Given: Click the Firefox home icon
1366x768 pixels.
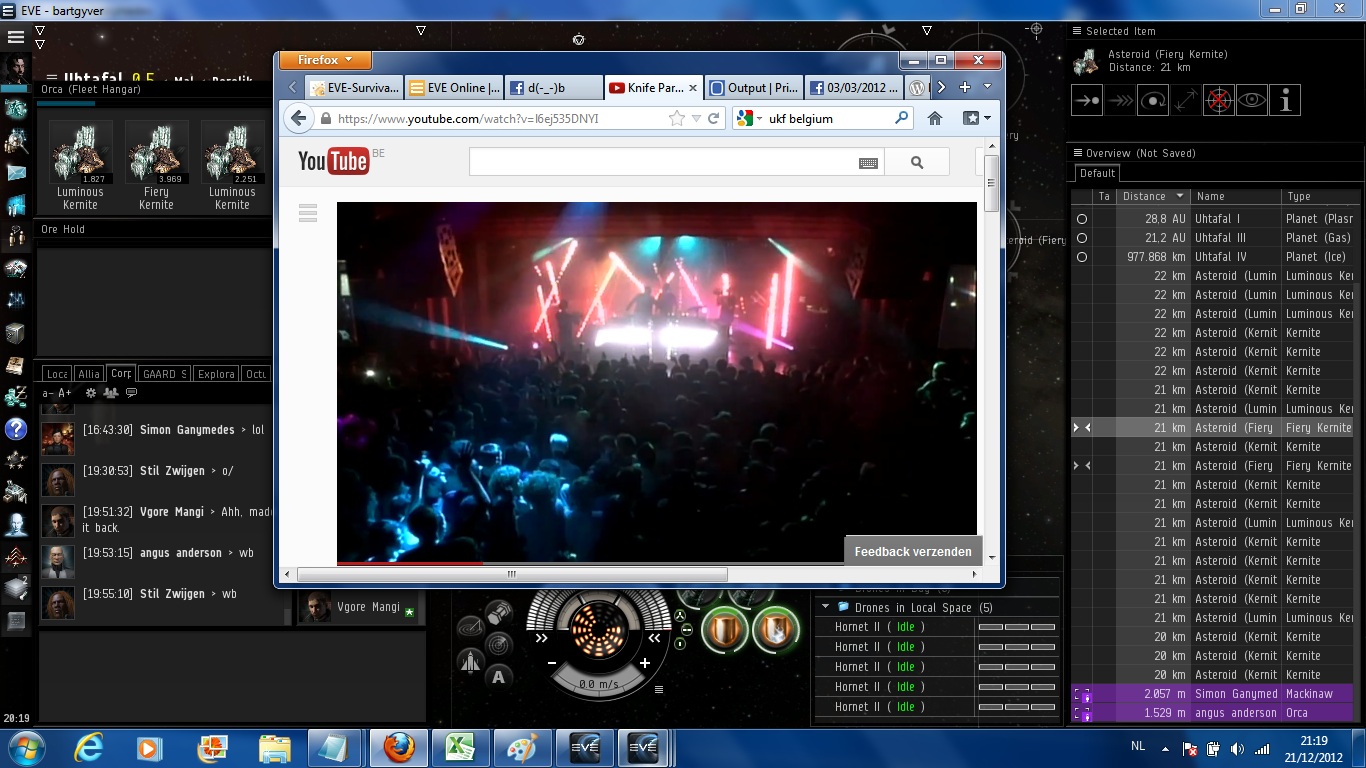Looking at the screenshot, I should point(935,118).
